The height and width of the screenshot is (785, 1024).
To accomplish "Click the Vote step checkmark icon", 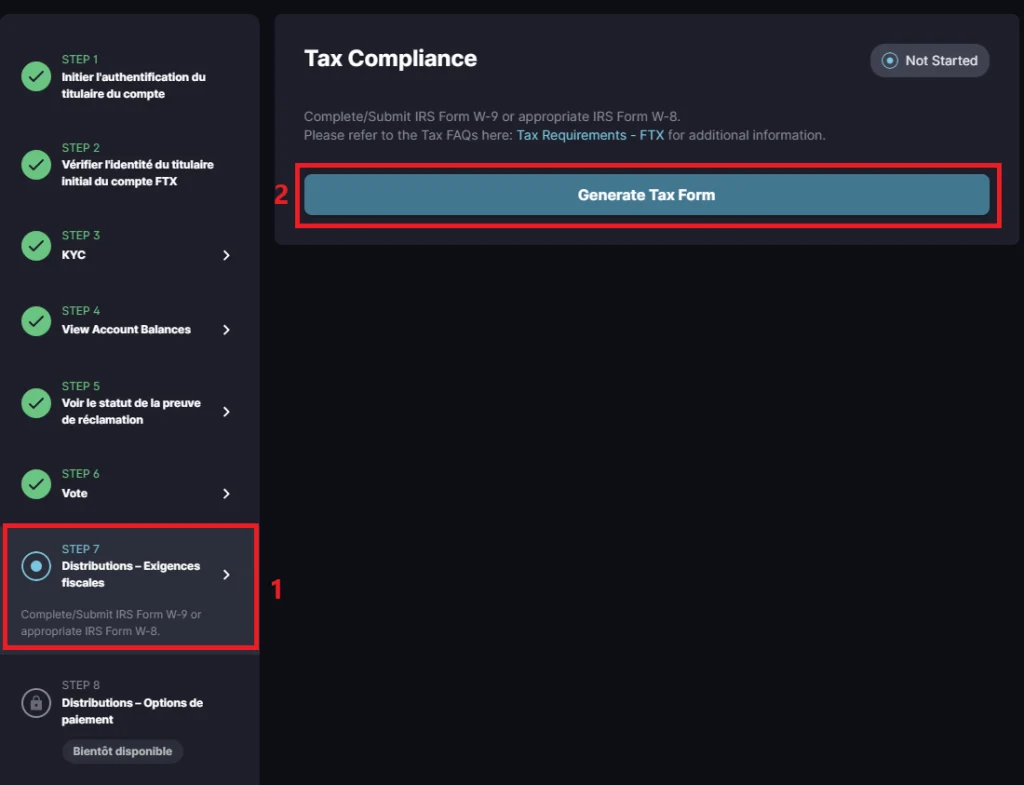I will tap(36, 484).
